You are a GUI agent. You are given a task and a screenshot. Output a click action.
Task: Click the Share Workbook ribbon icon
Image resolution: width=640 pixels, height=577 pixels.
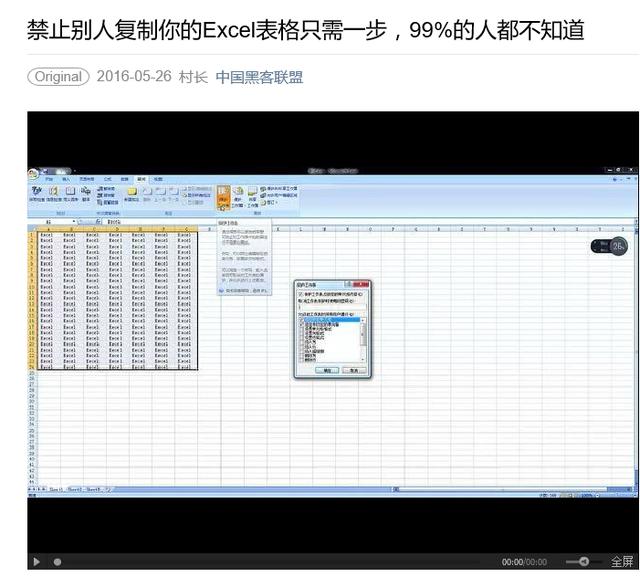pos(252,194)
